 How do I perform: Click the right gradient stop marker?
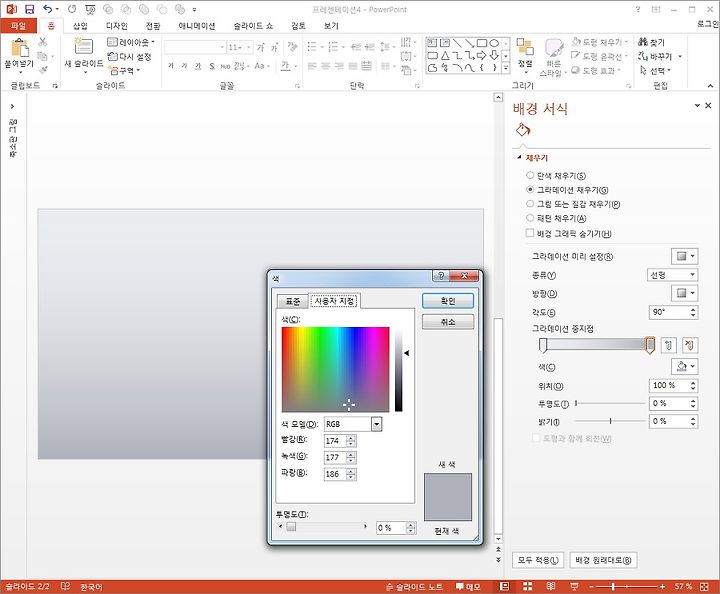pyautogui.click(x=650, y=345)
